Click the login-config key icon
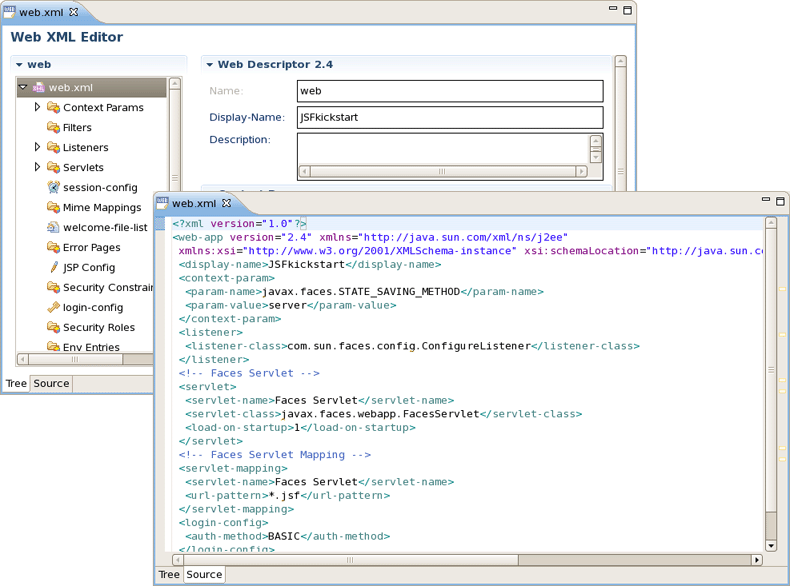Viewport: 790px width, 586px height. [53, 307]
